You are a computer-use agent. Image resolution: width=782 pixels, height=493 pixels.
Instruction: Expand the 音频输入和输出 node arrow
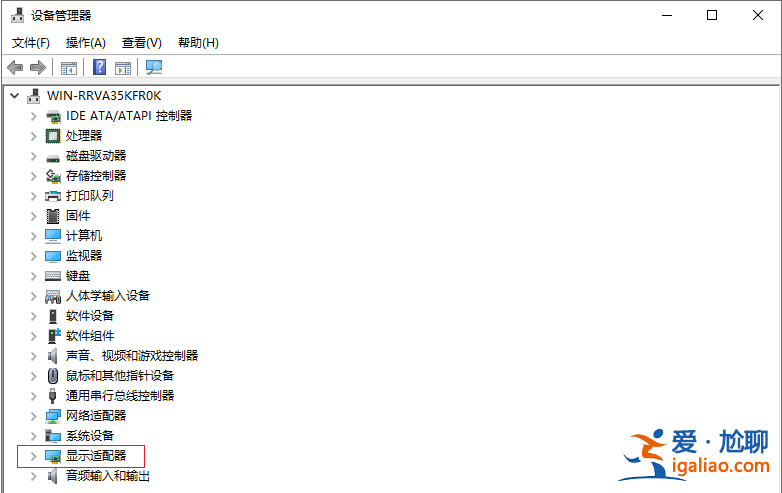click(33, 476)
